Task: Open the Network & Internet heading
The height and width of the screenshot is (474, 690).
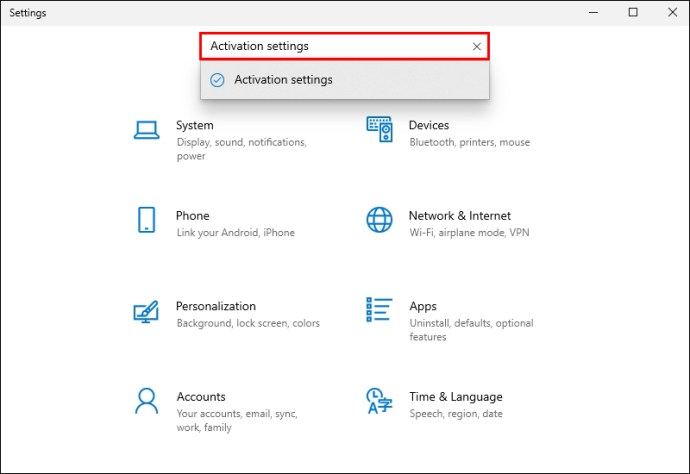Action: coord(460,216)
